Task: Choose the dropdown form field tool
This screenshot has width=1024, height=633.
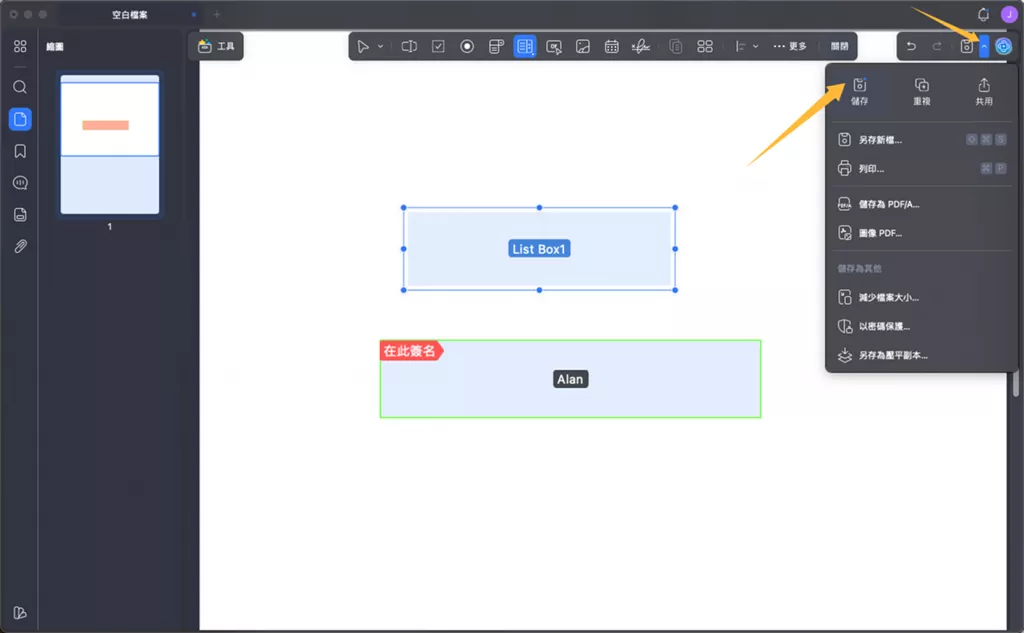Action: (496, 46)
